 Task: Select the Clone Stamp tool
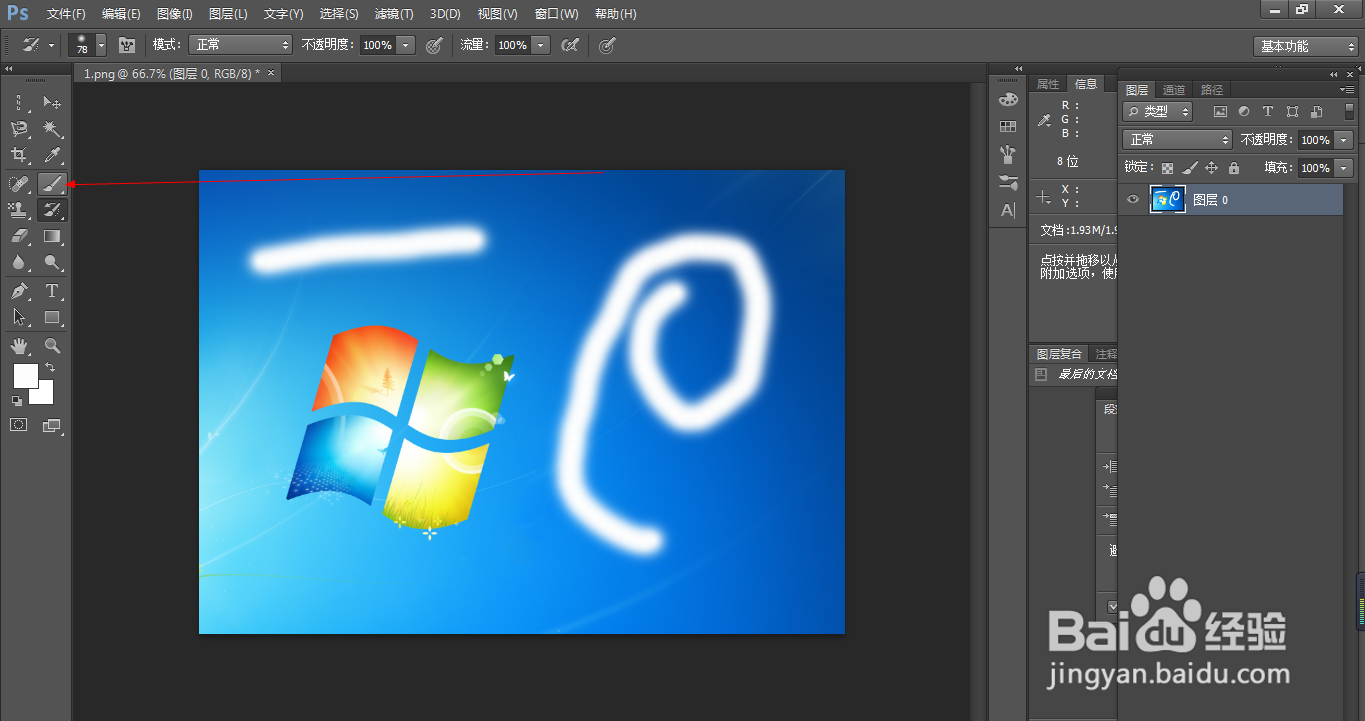[19, 210]
